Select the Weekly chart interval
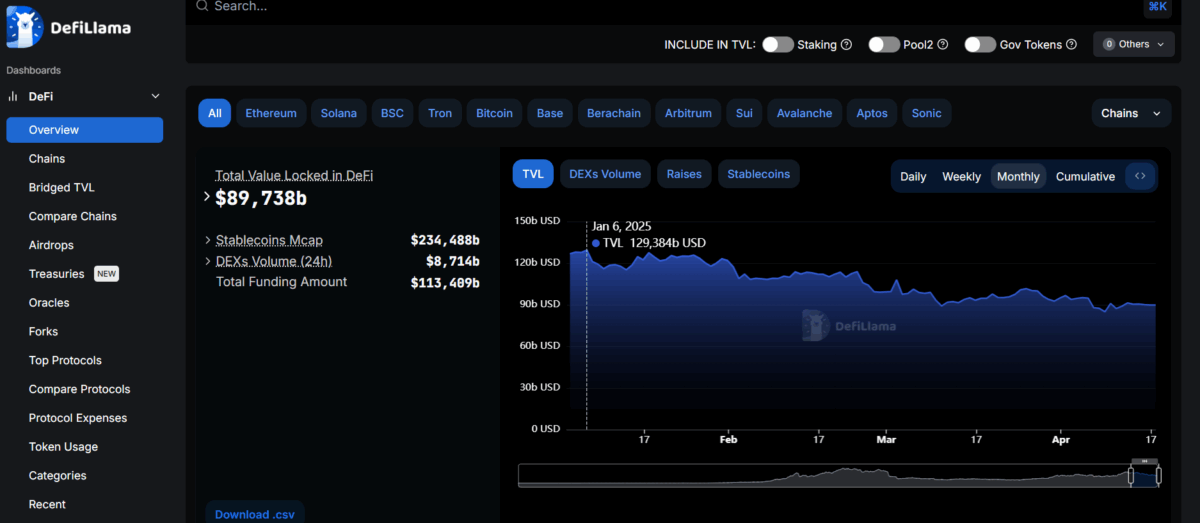 point(961,177)
